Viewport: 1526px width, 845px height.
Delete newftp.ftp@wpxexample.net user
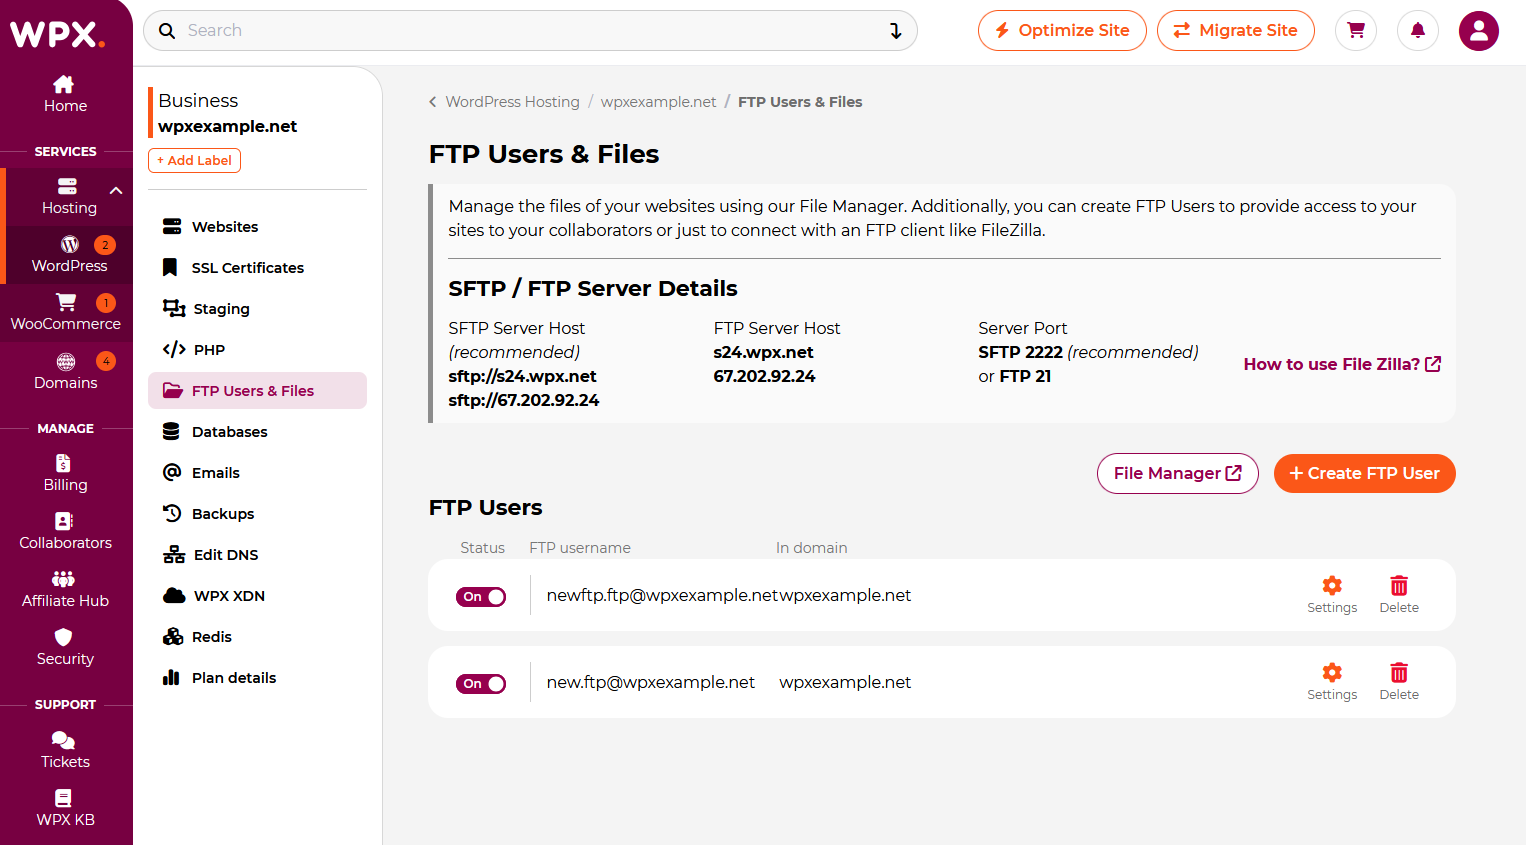click(x=1399, y=595)
